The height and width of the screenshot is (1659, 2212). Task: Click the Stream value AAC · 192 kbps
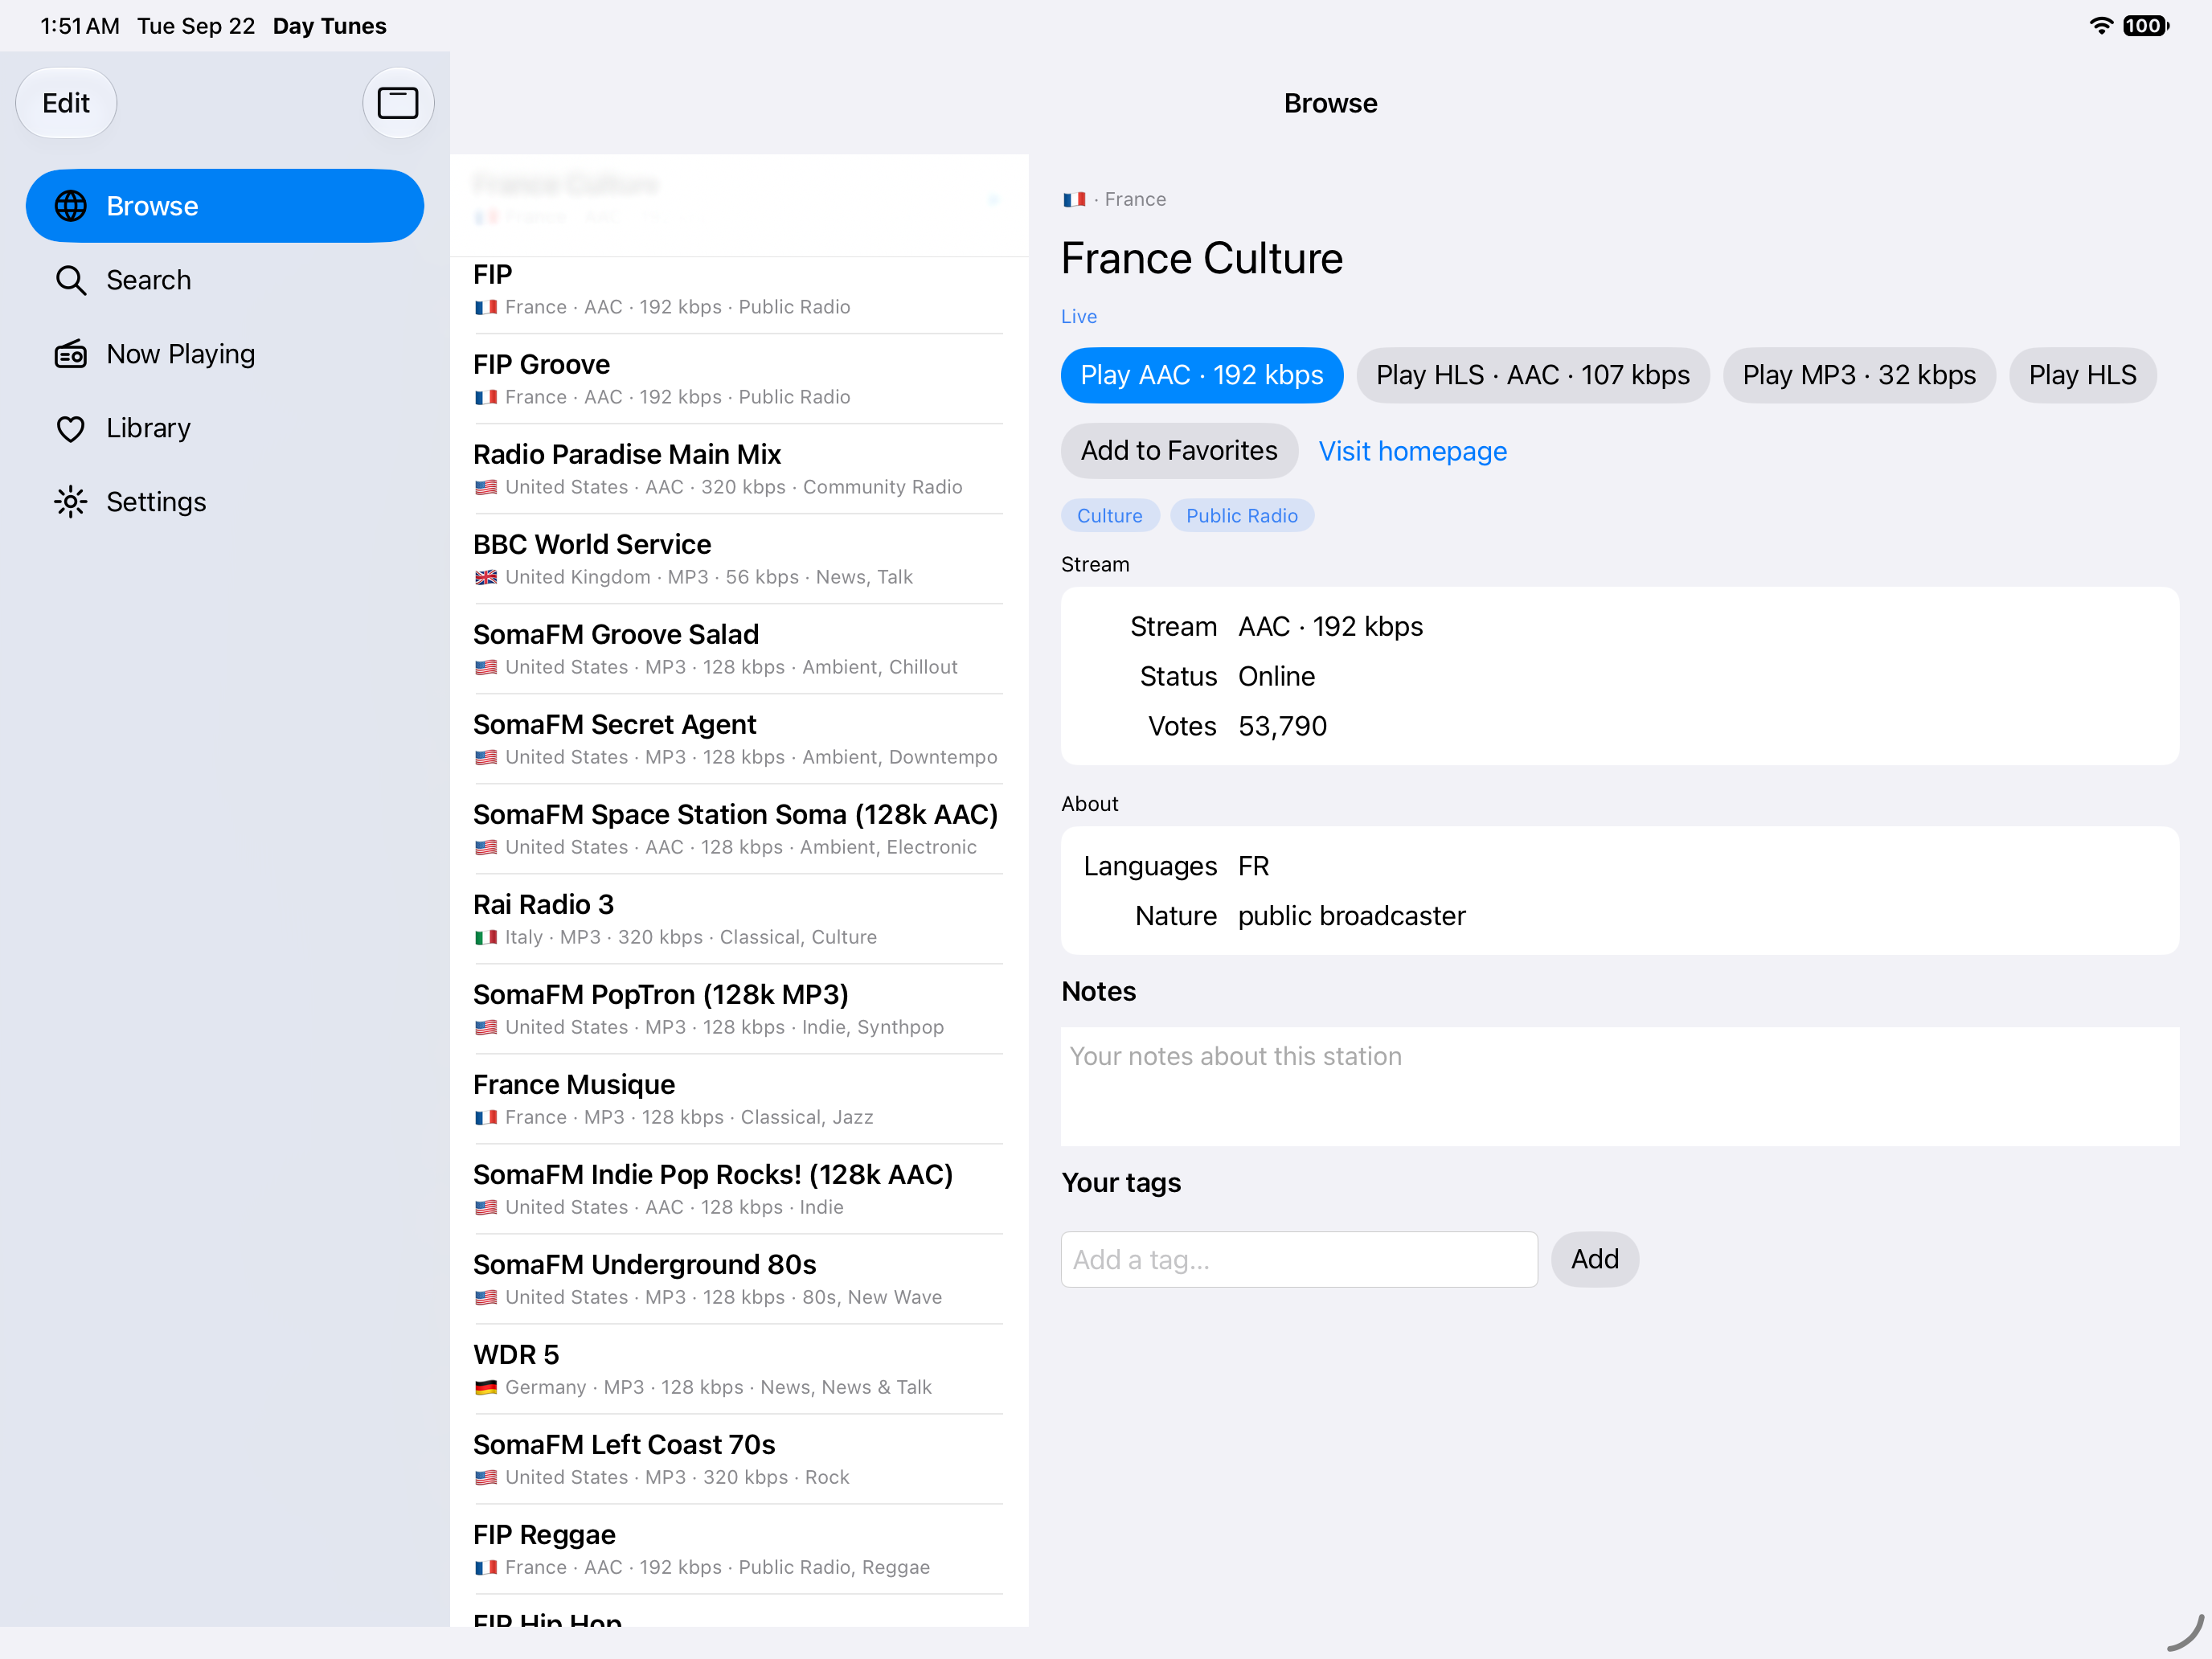coord(1331,626)
